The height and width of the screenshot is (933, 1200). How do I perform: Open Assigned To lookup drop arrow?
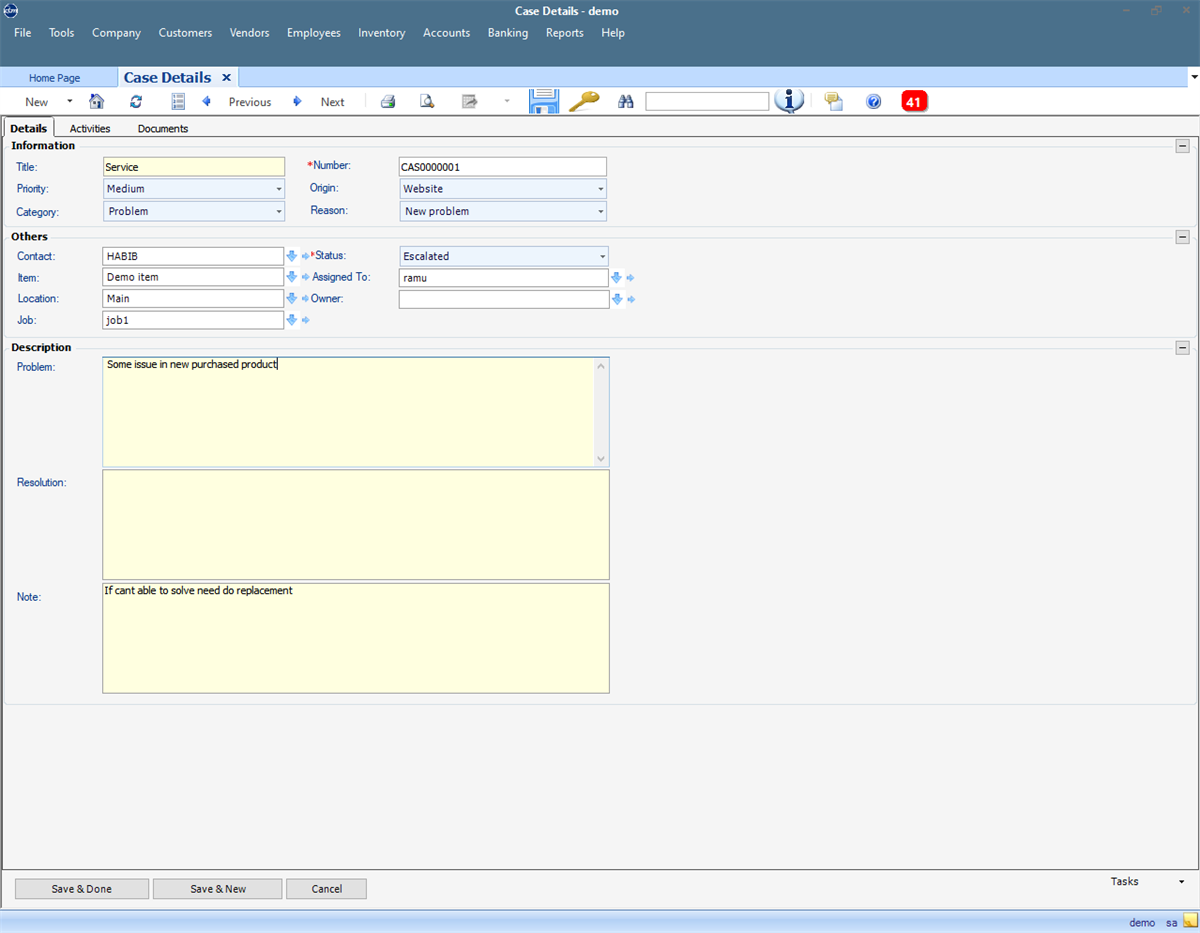617,277
